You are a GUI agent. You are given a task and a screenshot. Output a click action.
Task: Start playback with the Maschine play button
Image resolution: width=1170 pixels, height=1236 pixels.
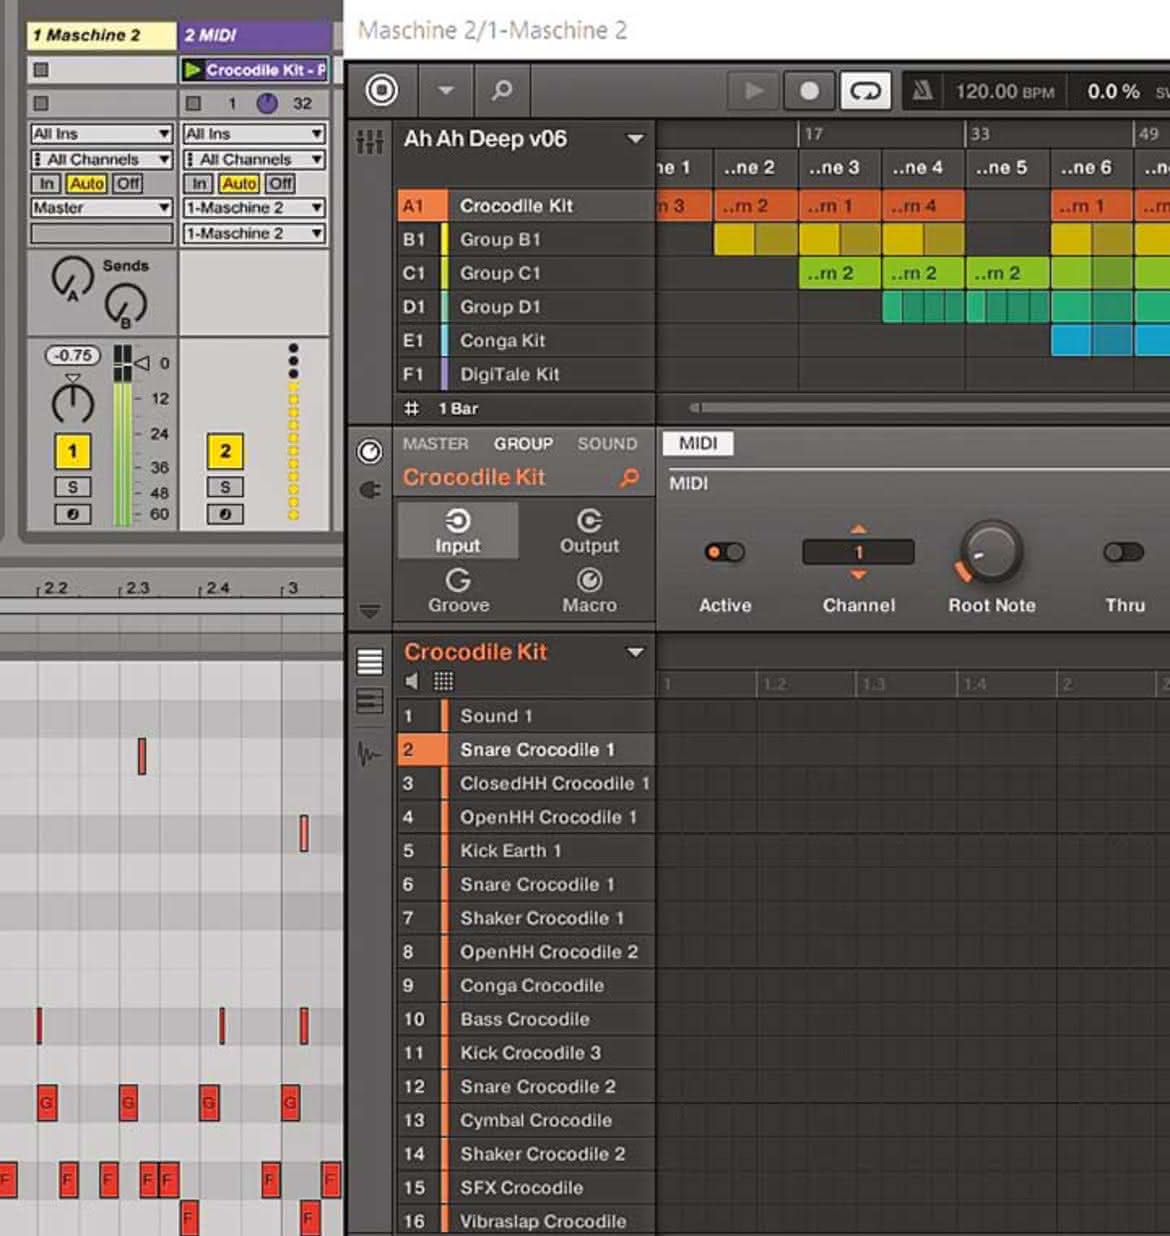coord(754,91)
